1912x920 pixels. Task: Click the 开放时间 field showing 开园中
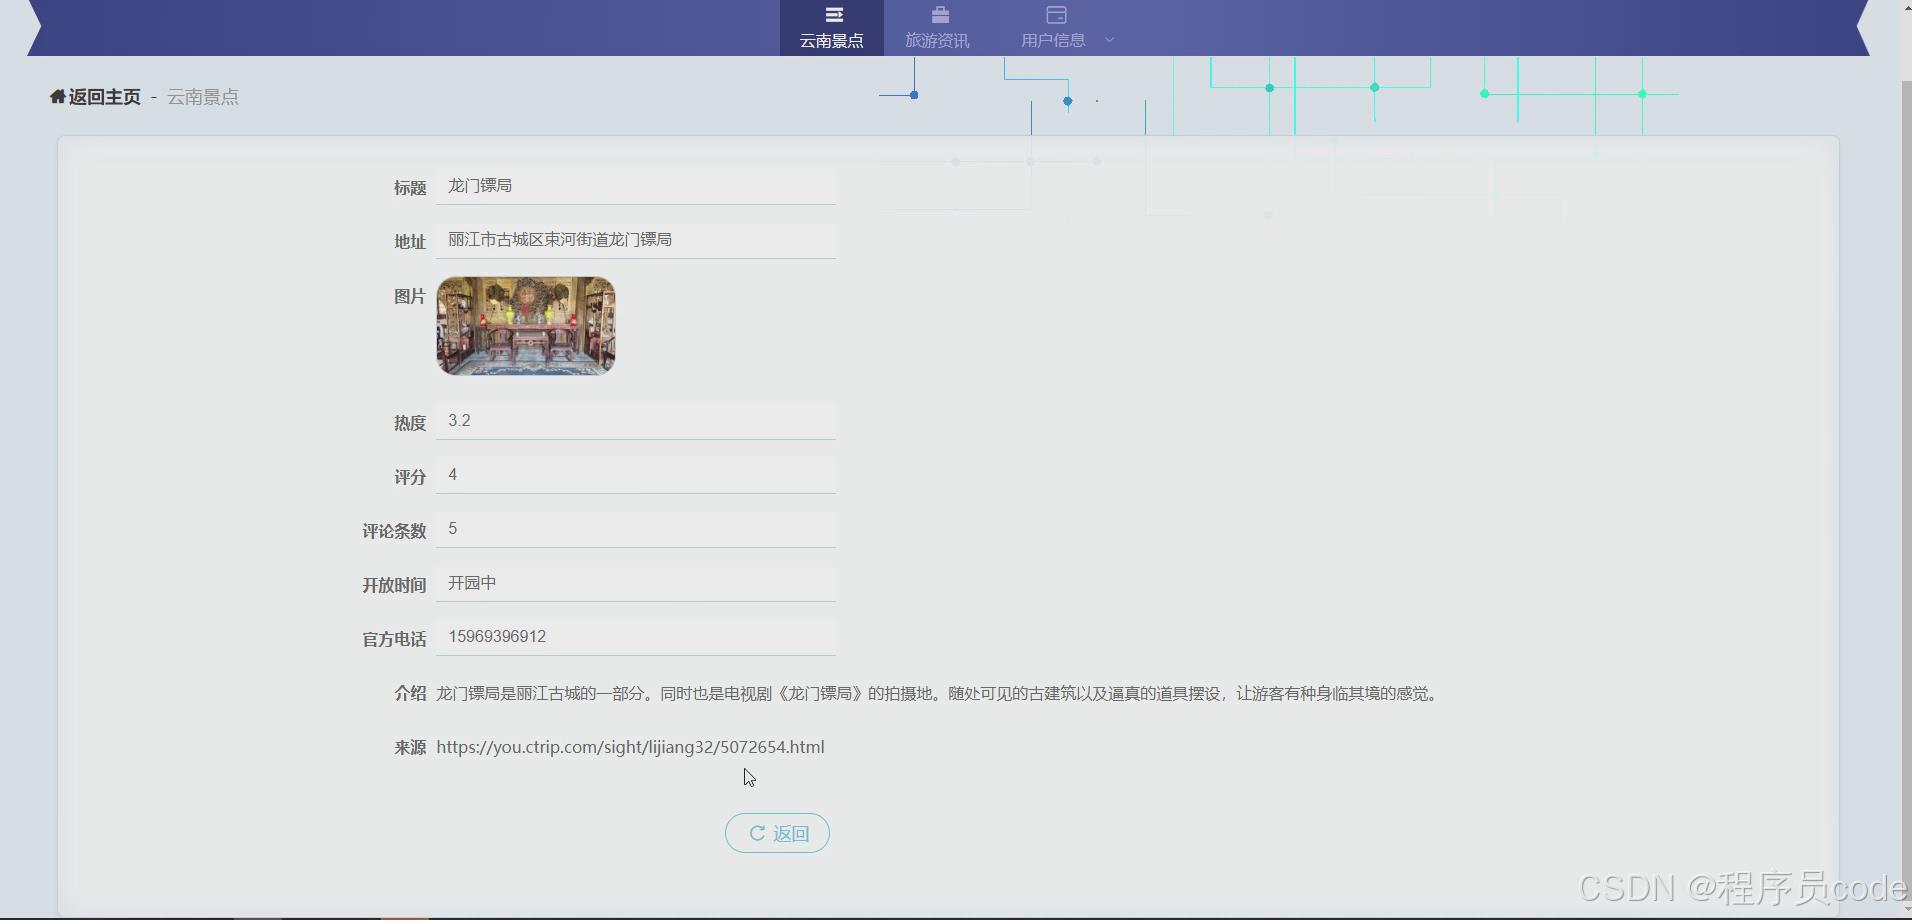635,582
